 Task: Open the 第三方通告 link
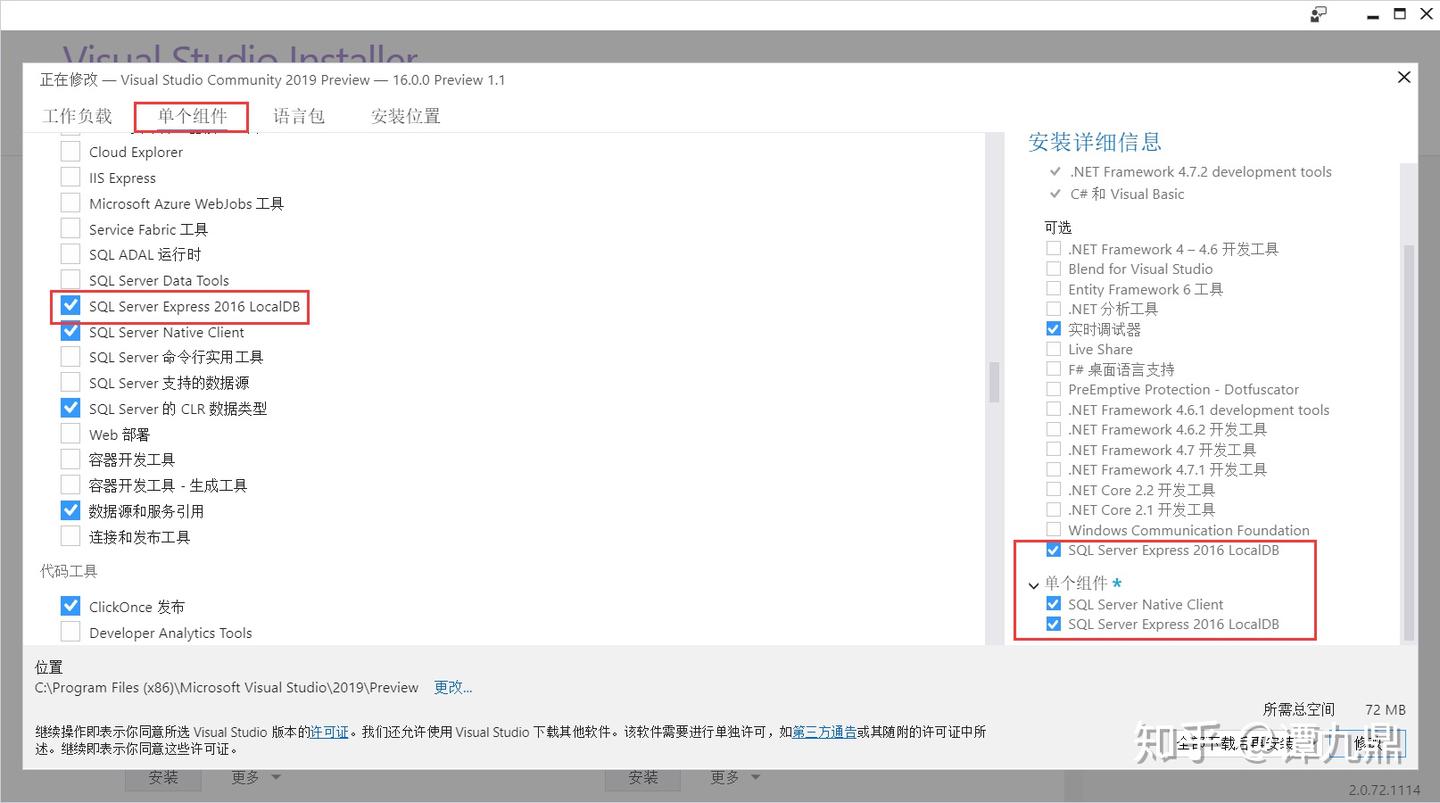coord(824,732)
